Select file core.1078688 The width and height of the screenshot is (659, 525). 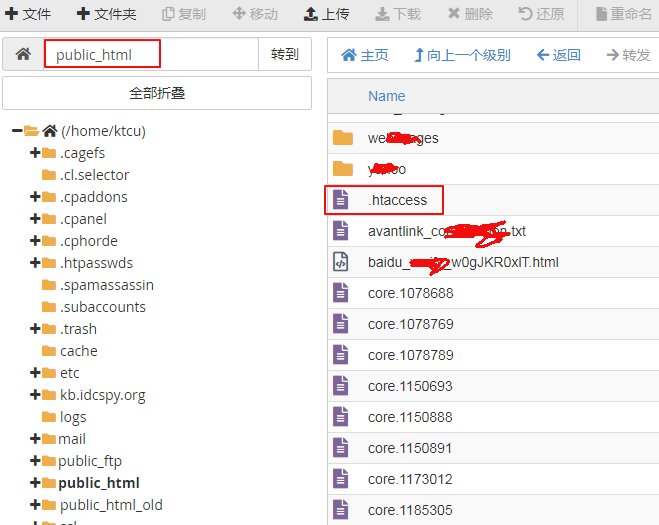(411, 293)
